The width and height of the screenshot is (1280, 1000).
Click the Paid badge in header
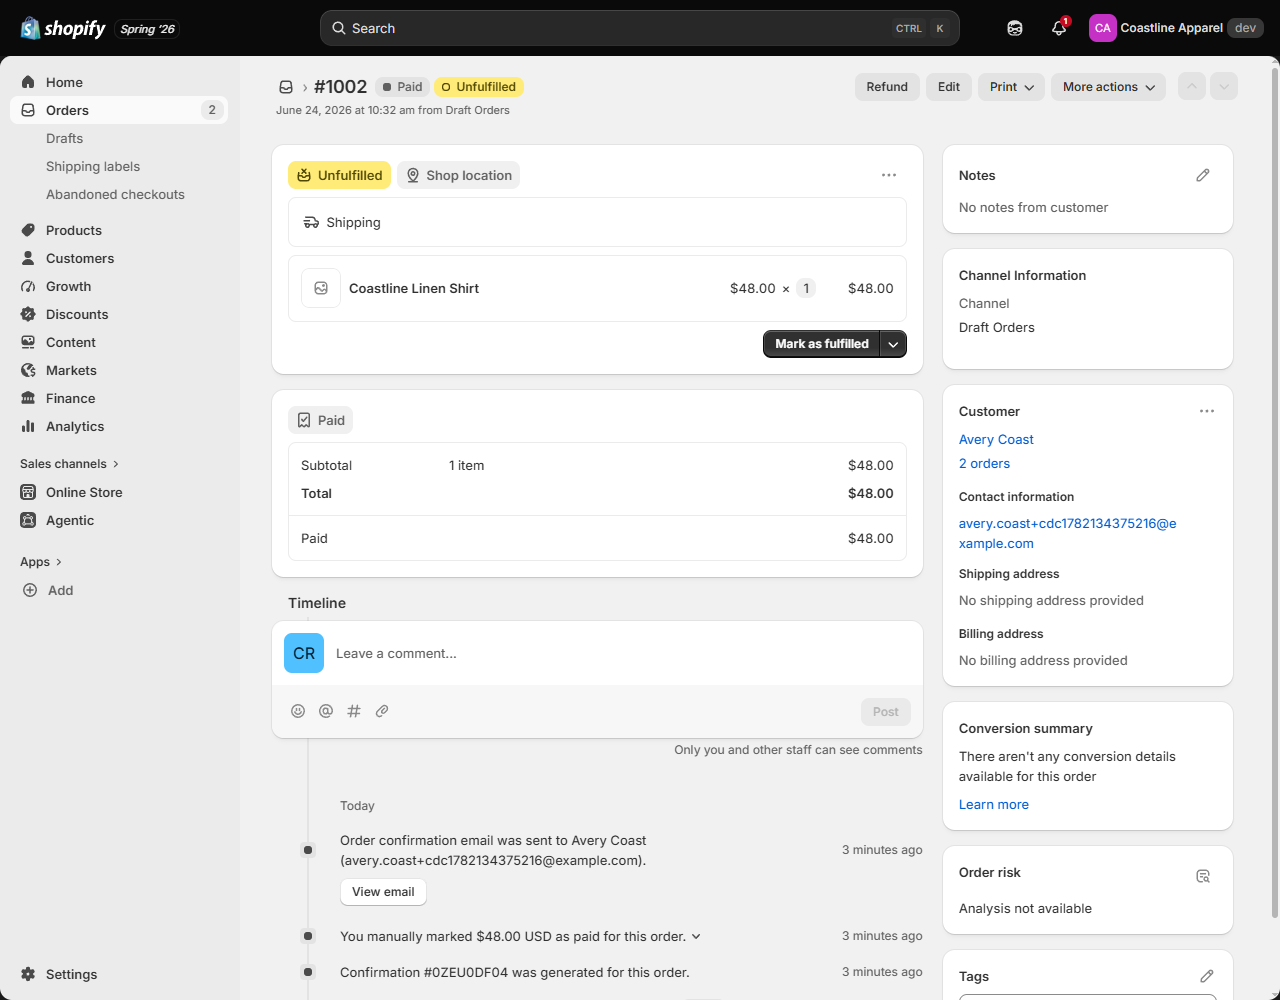402,87
